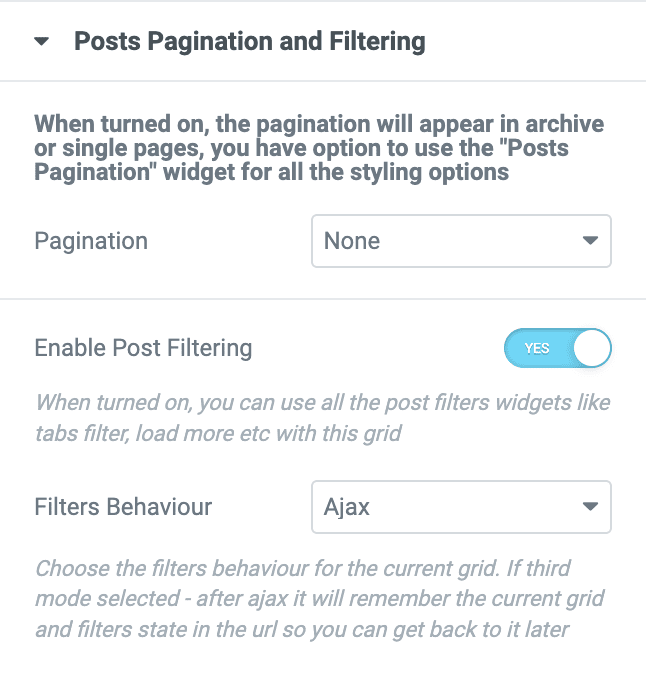
Task: Click the YES text on the toggle
Action: tap(537, 349)
